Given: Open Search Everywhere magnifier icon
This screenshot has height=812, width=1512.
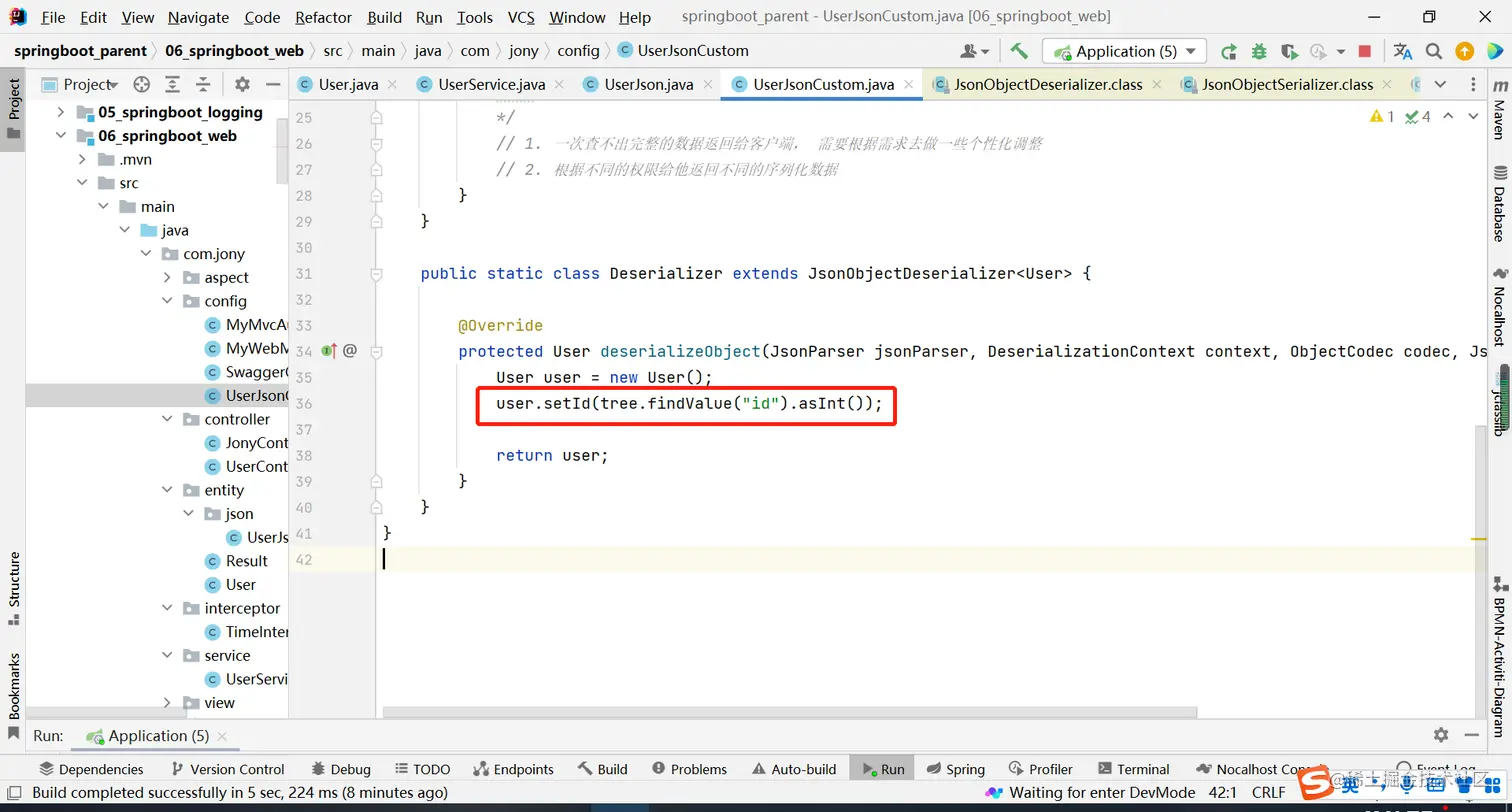Looking at the screenshot, I should click(1434, 51).
